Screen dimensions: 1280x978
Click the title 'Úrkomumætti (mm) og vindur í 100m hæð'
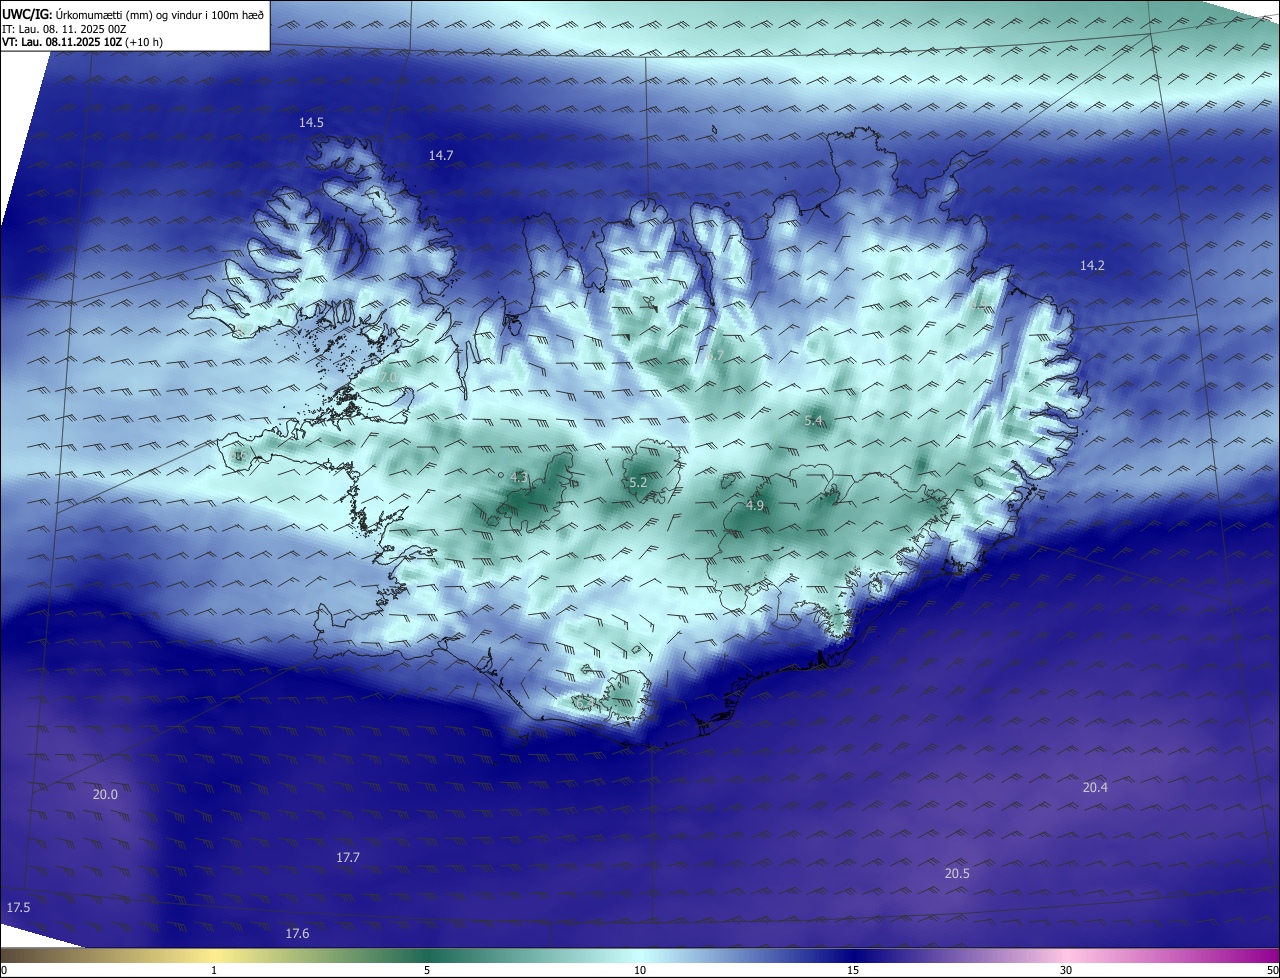coord(159,15)
